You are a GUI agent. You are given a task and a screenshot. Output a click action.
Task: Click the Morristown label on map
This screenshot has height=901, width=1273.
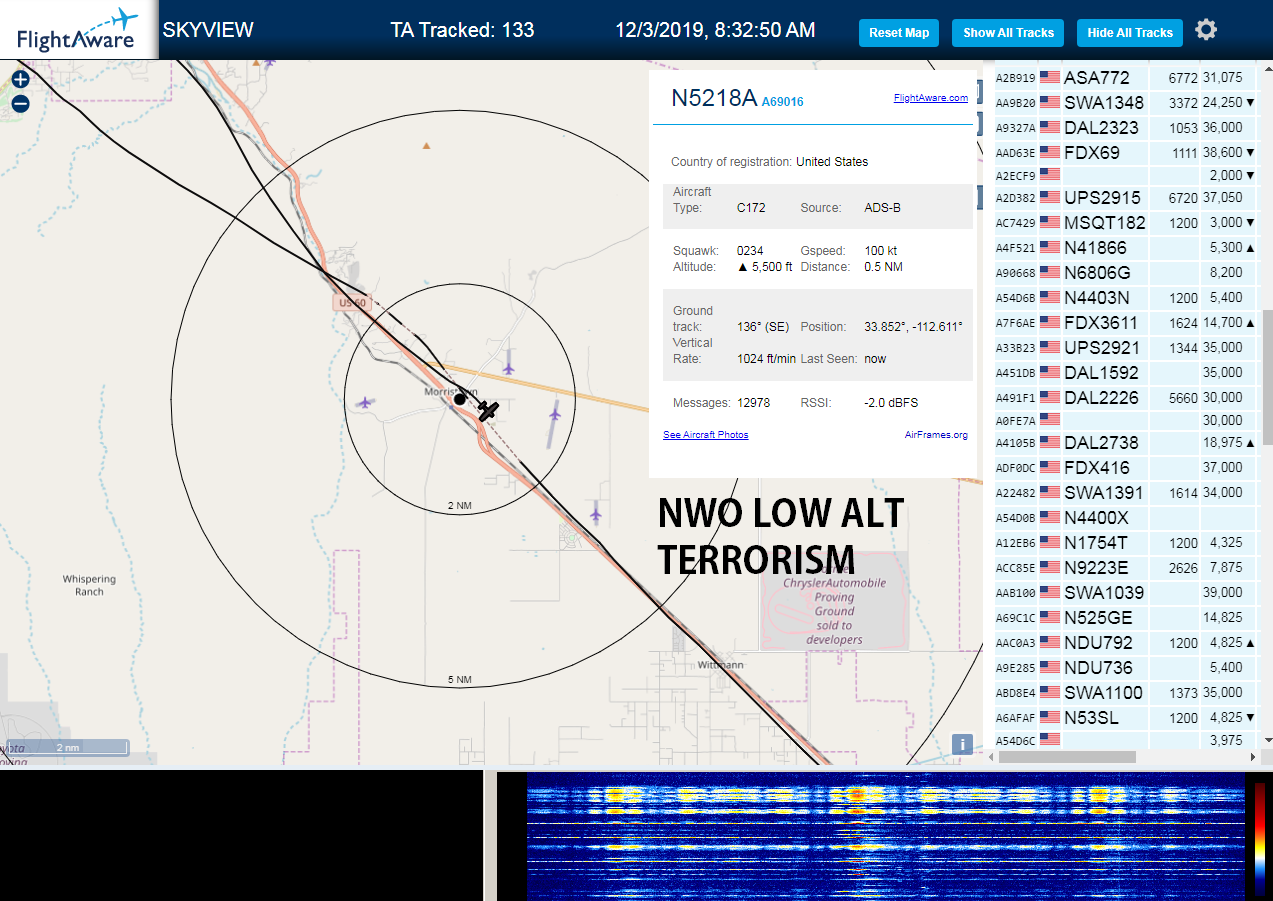tap(451, 391)
